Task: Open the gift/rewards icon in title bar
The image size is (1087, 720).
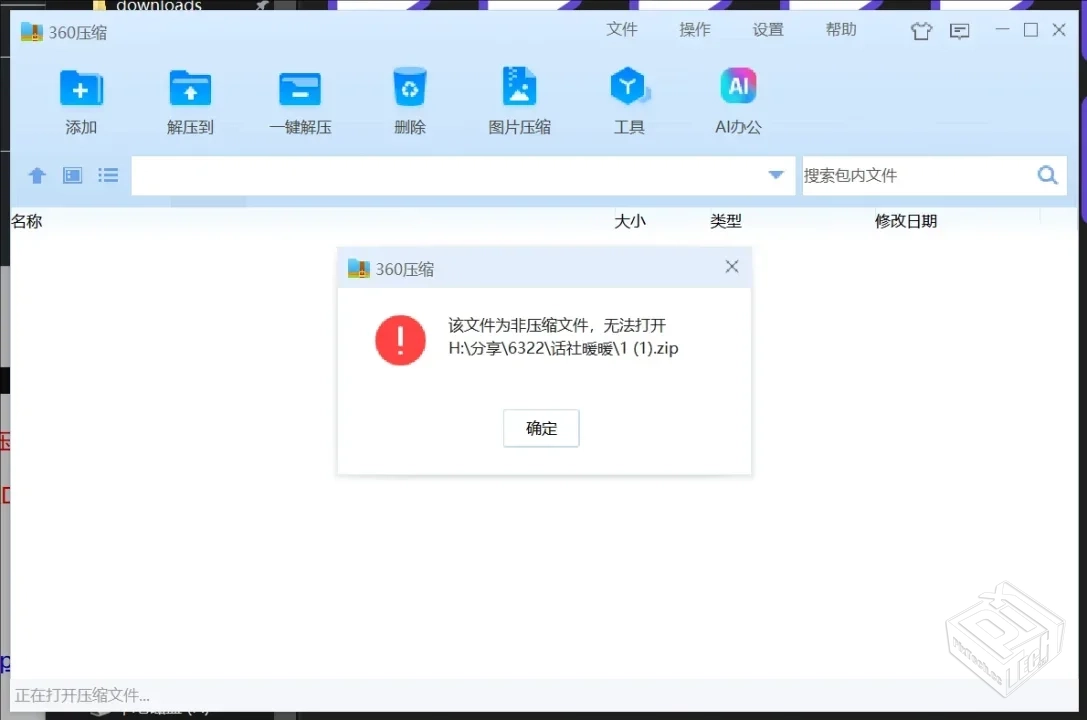Action: (920, 31)
